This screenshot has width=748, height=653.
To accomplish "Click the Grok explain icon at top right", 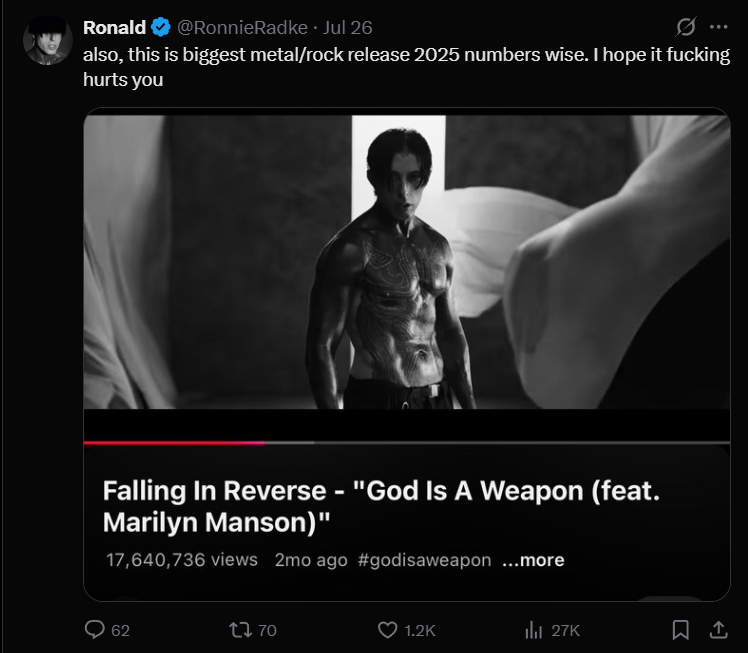I will pyautogui.click(x=686, y=27).
